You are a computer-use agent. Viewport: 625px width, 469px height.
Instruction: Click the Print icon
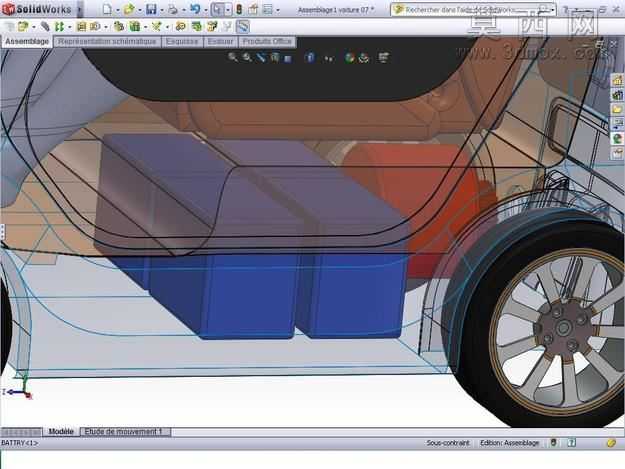(173, 9)
